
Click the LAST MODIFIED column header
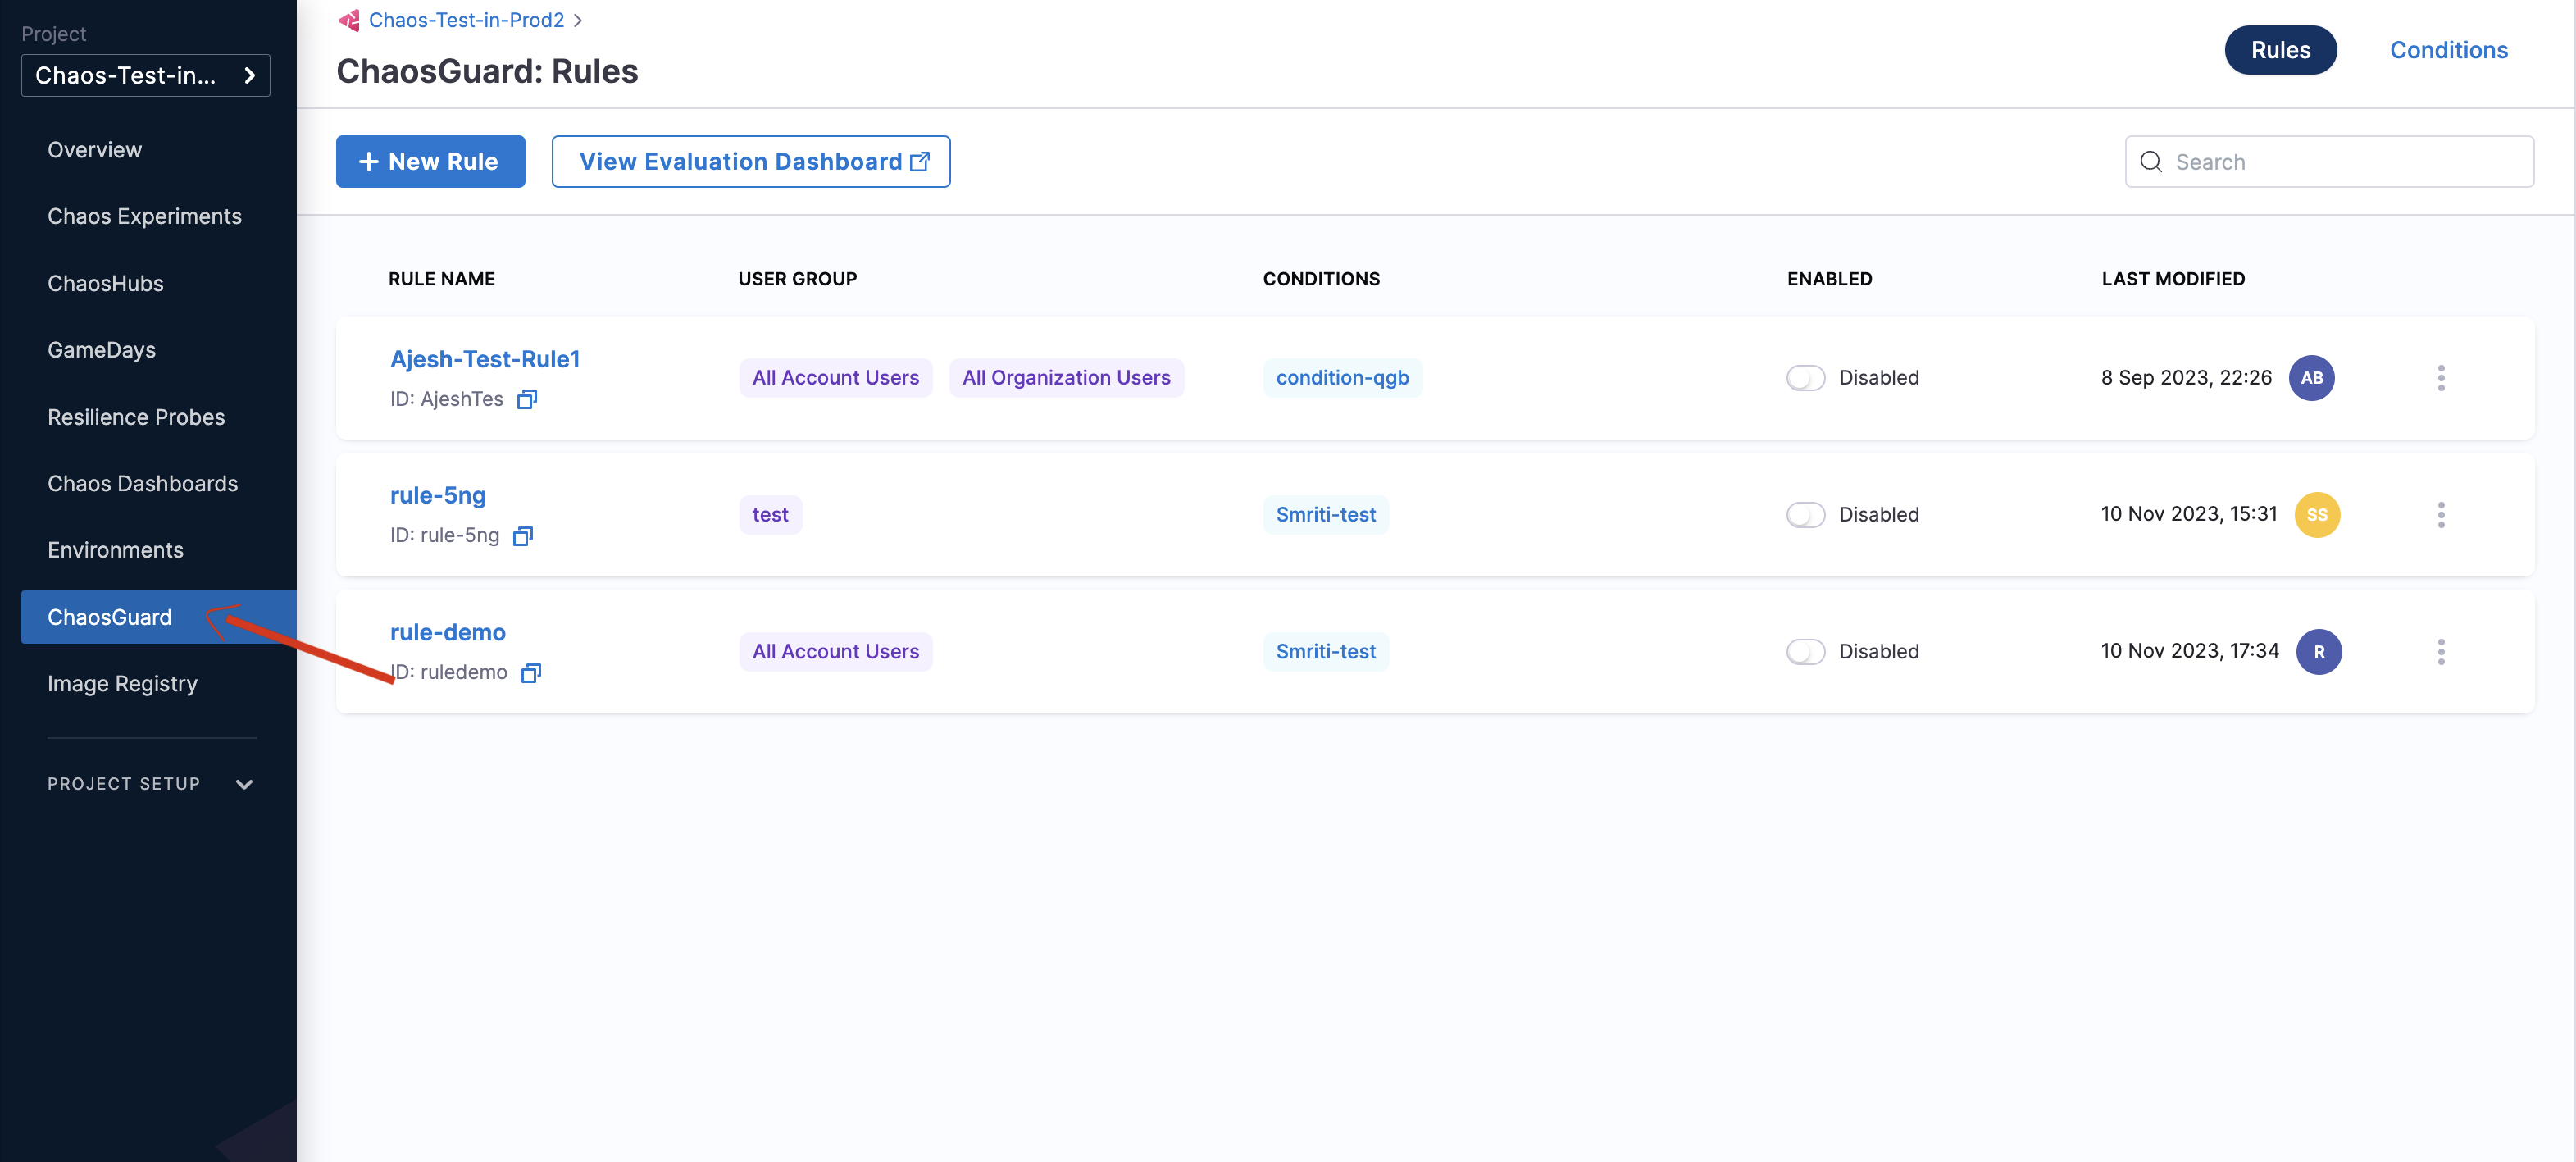click(2173, 279)
